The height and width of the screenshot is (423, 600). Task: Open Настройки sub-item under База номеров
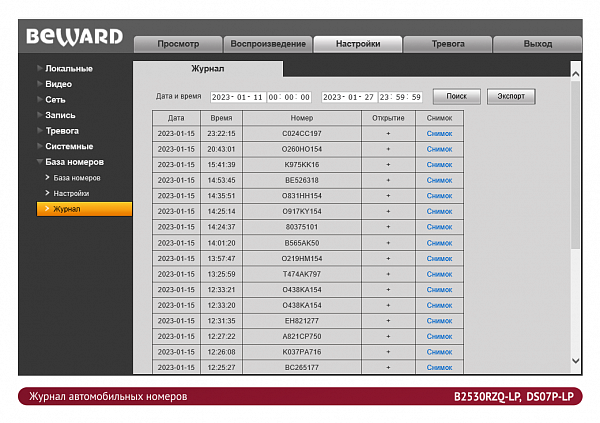[x=71, y=194]
